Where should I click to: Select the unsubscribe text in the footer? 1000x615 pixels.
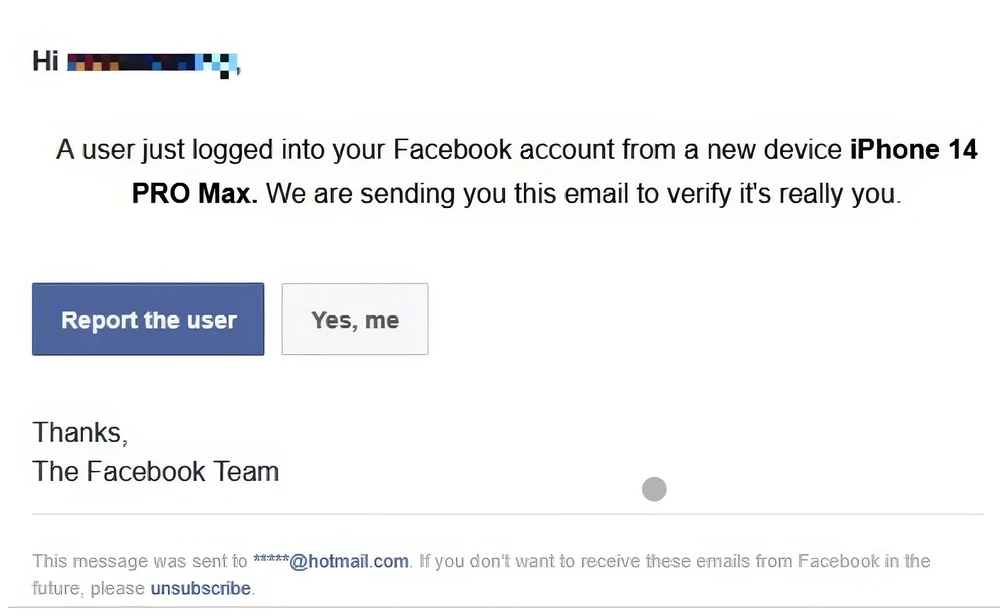coord(199,589)
